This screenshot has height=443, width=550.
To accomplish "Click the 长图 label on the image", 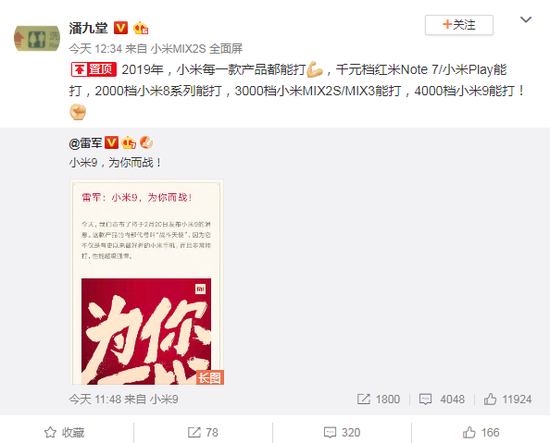I will [x=210, y=377].
